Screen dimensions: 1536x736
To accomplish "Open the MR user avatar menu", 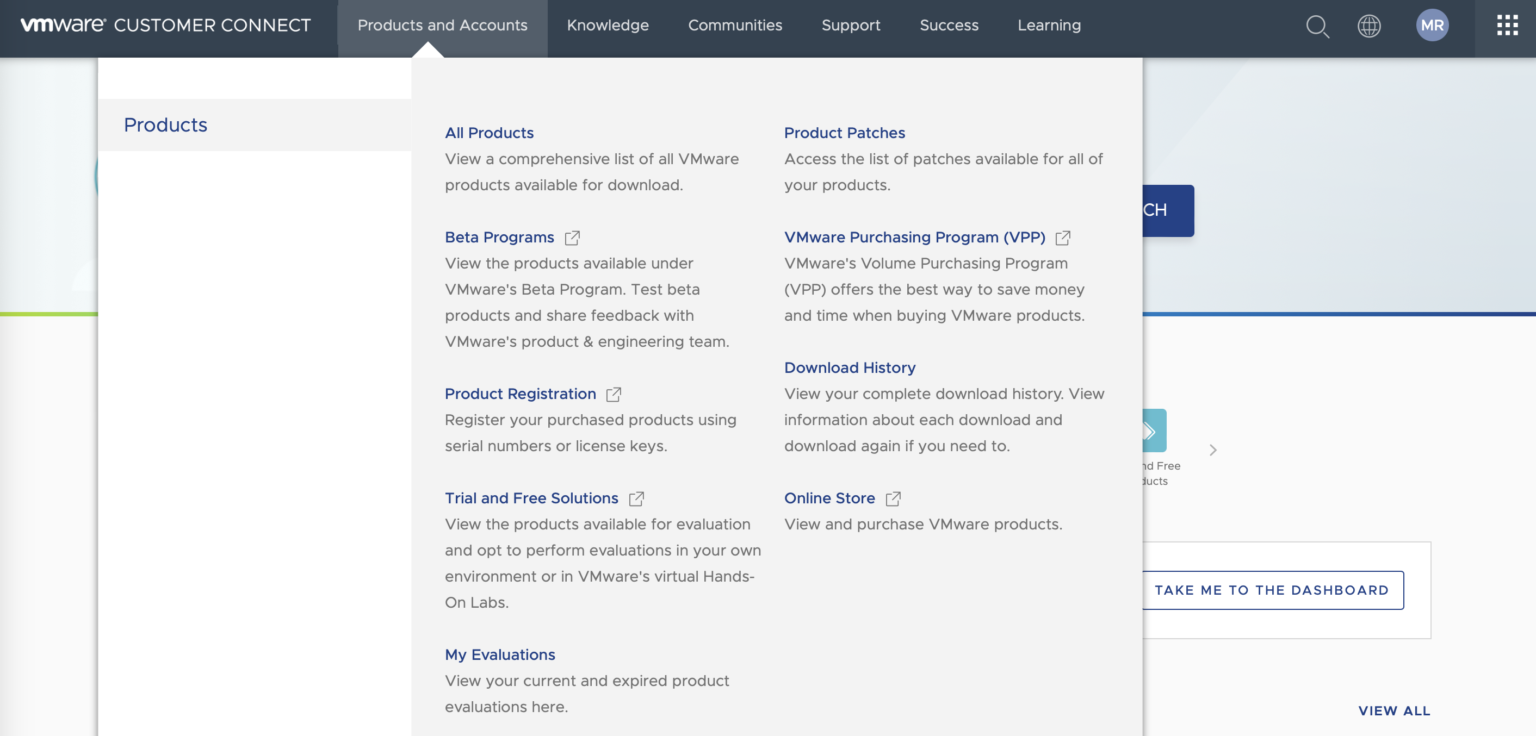I will (x=1432, y=26).
